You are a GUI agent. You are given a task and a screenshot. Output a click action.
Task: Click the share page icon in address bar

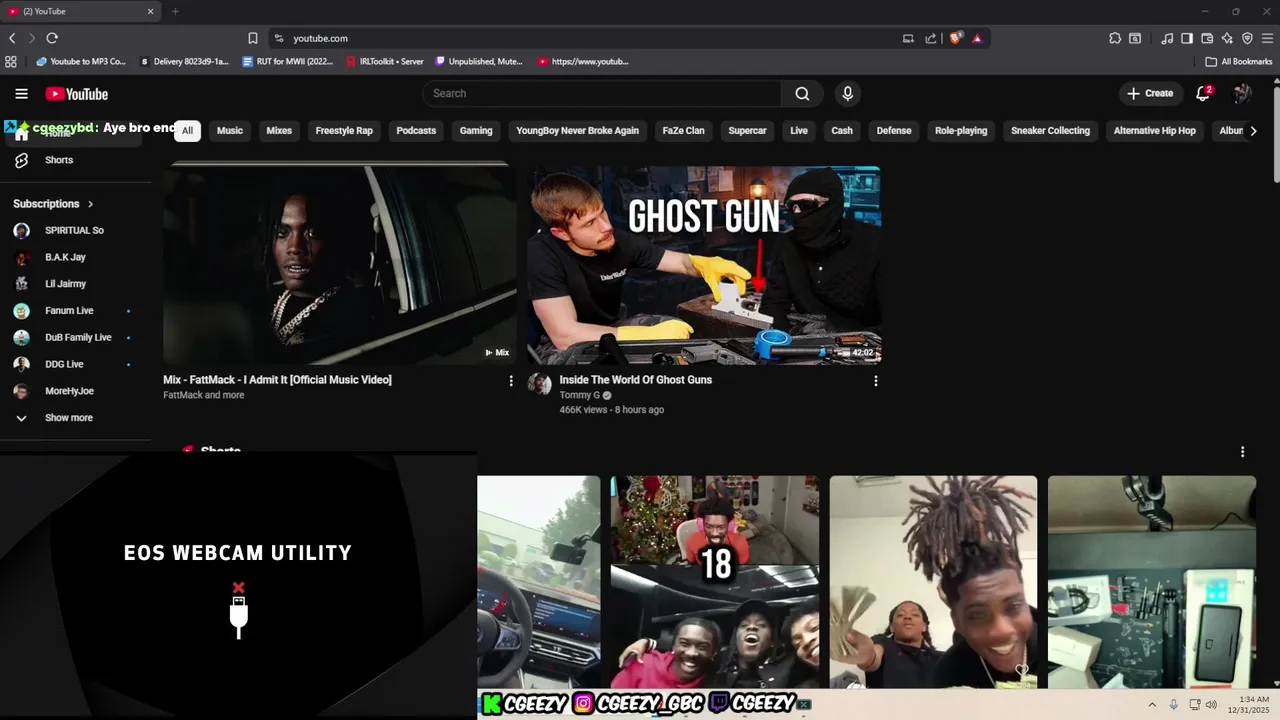[x=931, y=38]
